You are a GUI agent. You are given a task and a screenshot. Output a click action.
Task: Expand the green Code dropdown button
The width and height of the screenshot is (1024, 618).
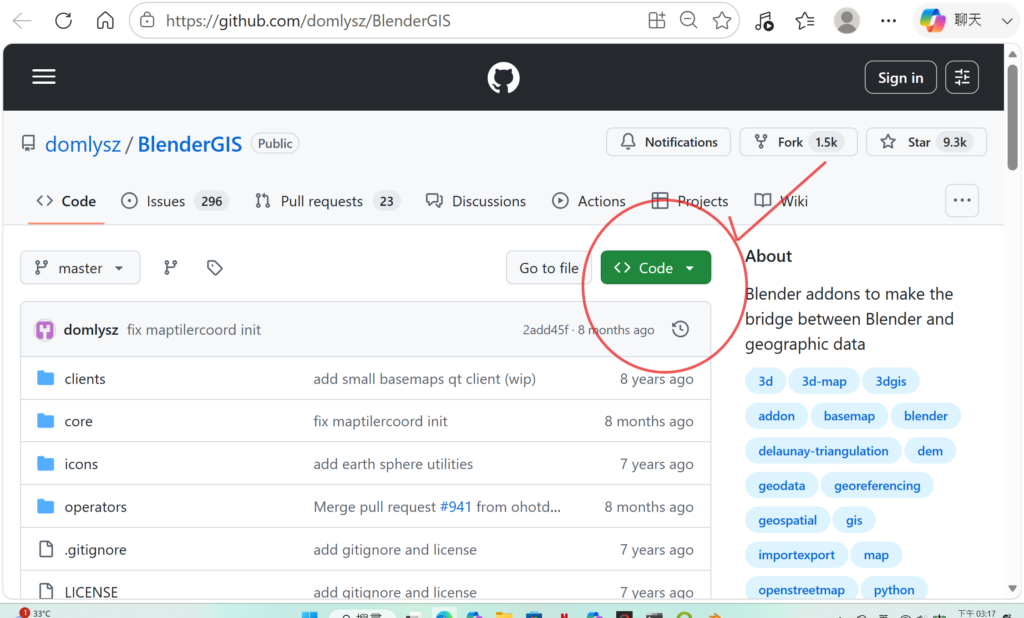[x=656, y=268]
